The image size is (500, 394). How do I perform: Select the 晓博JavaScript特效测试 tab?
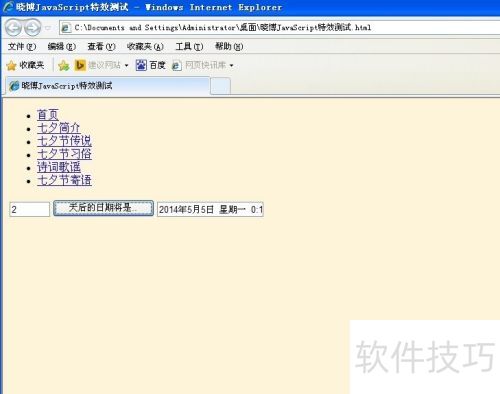107,86
